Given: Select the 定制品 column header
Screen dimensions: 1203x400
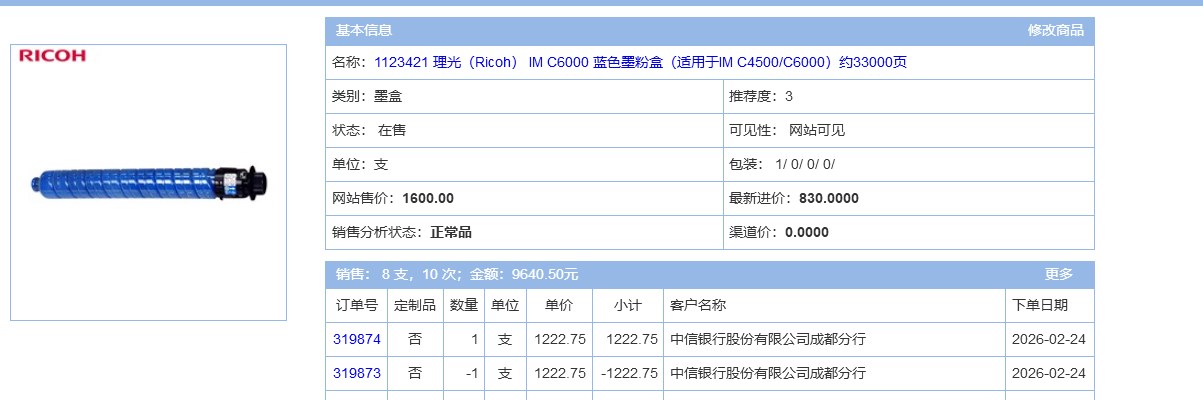Looking at the screenshot, I should pyautogui.click(x=415, y=305).
